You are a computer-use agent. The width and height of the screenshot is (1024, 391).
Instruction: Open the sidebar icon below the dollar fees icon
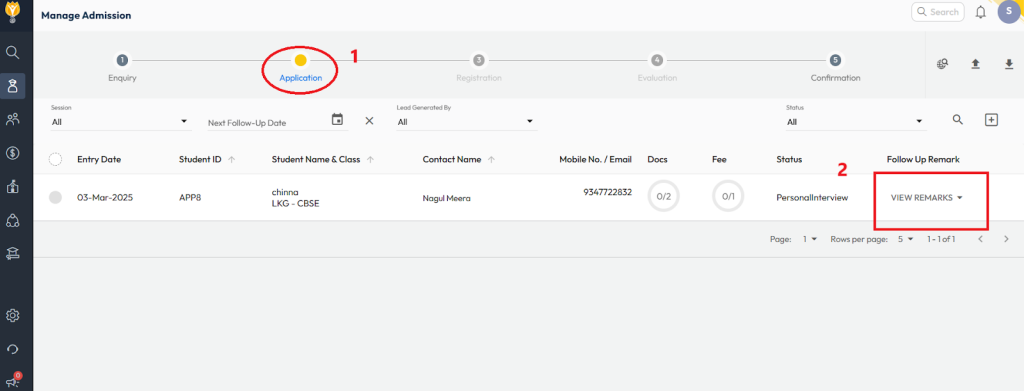12,187
